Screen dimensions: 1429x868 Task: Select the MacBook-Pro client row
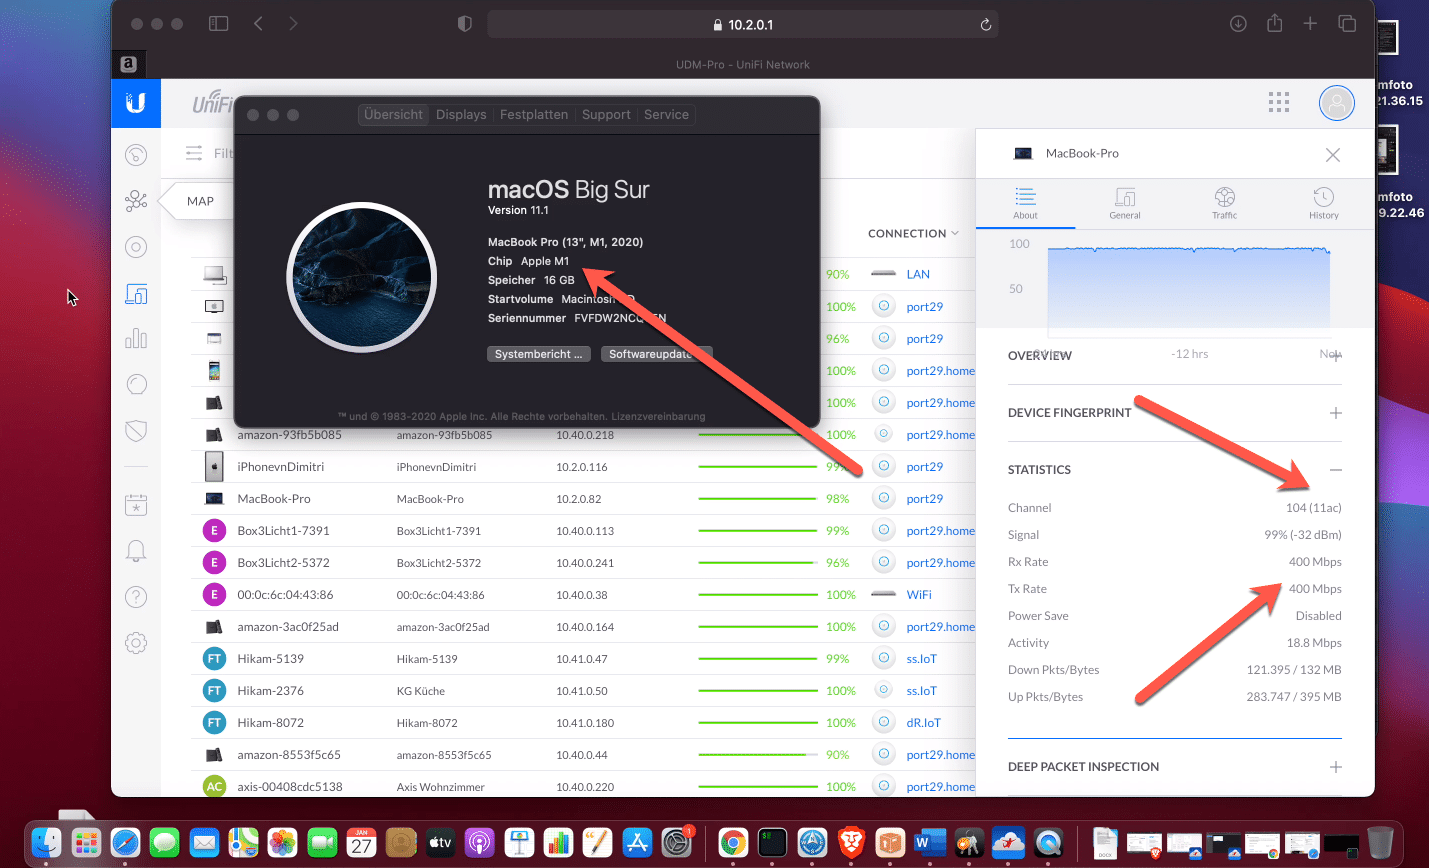583,499
